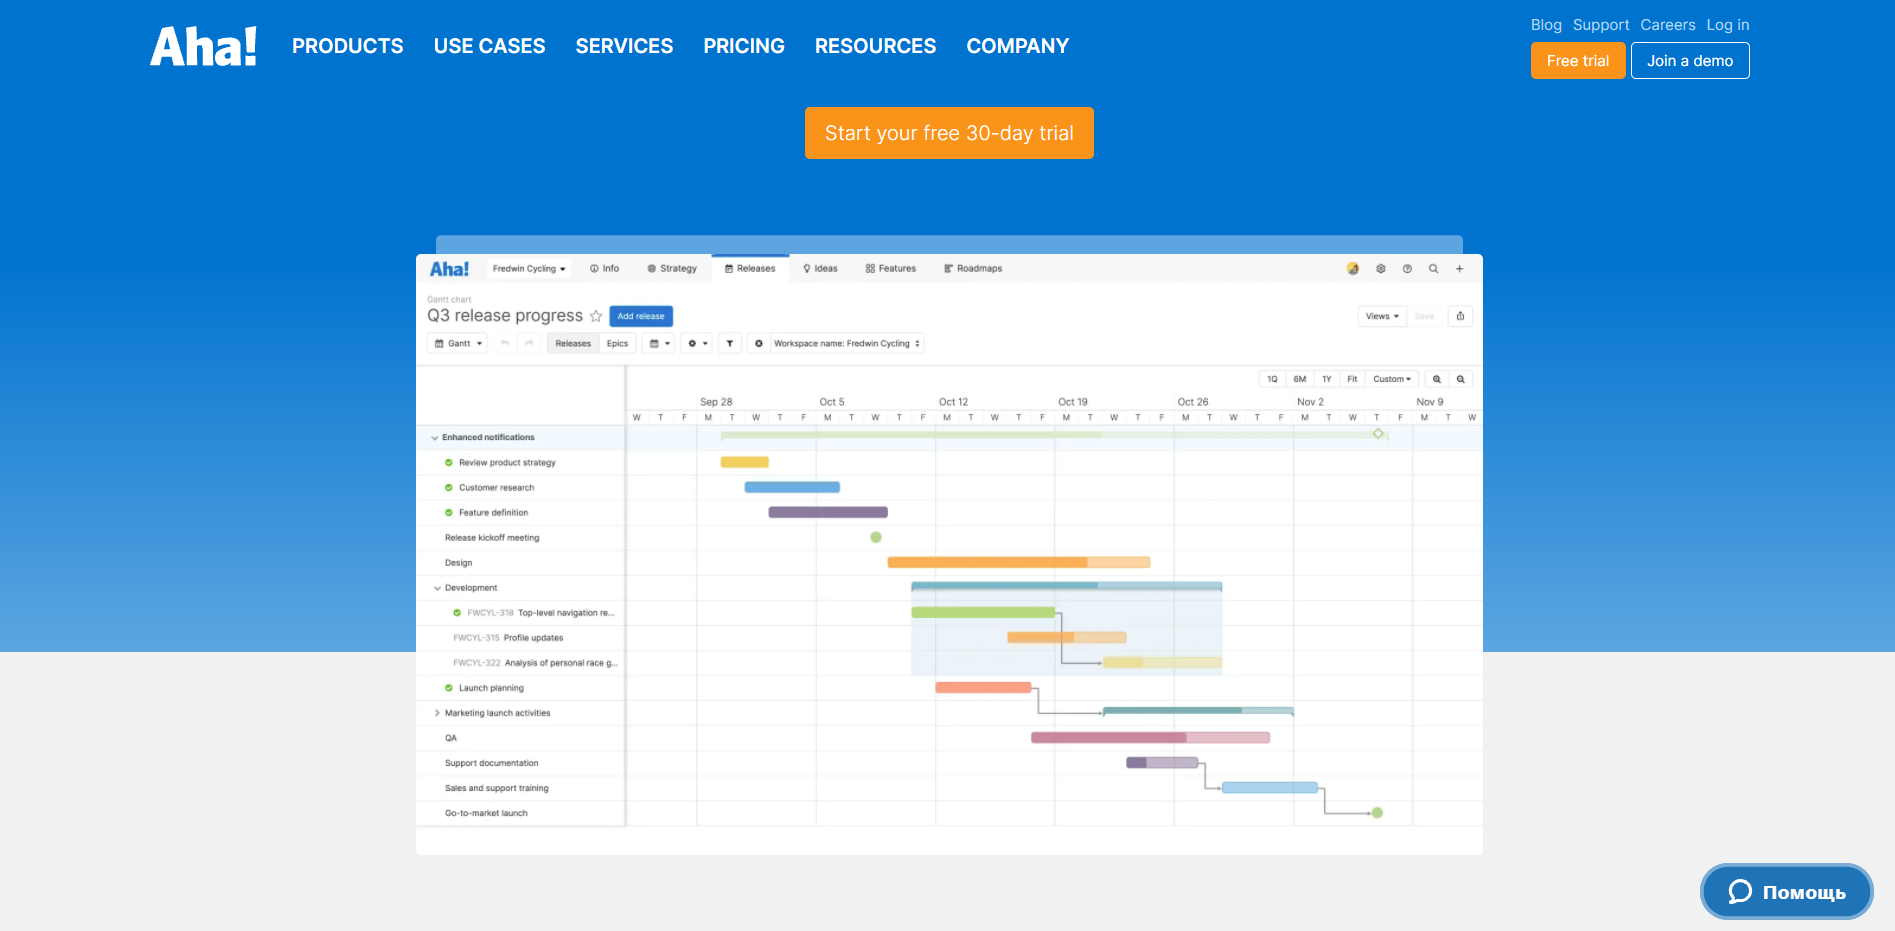Click the help question mark icon

[x=1407, y=269]
